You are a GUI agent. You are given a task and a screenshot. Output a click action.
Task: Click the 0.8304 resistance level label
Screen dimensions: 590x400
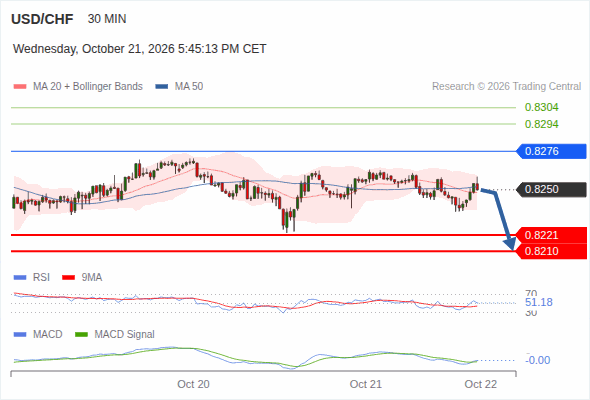(541, 108)
